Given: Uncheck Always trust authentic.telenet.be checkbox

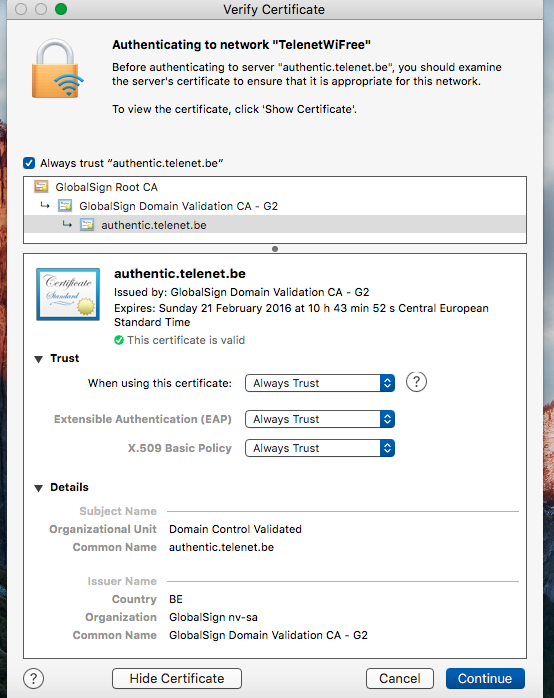Looking at the screenshot, I should point(29,163).
